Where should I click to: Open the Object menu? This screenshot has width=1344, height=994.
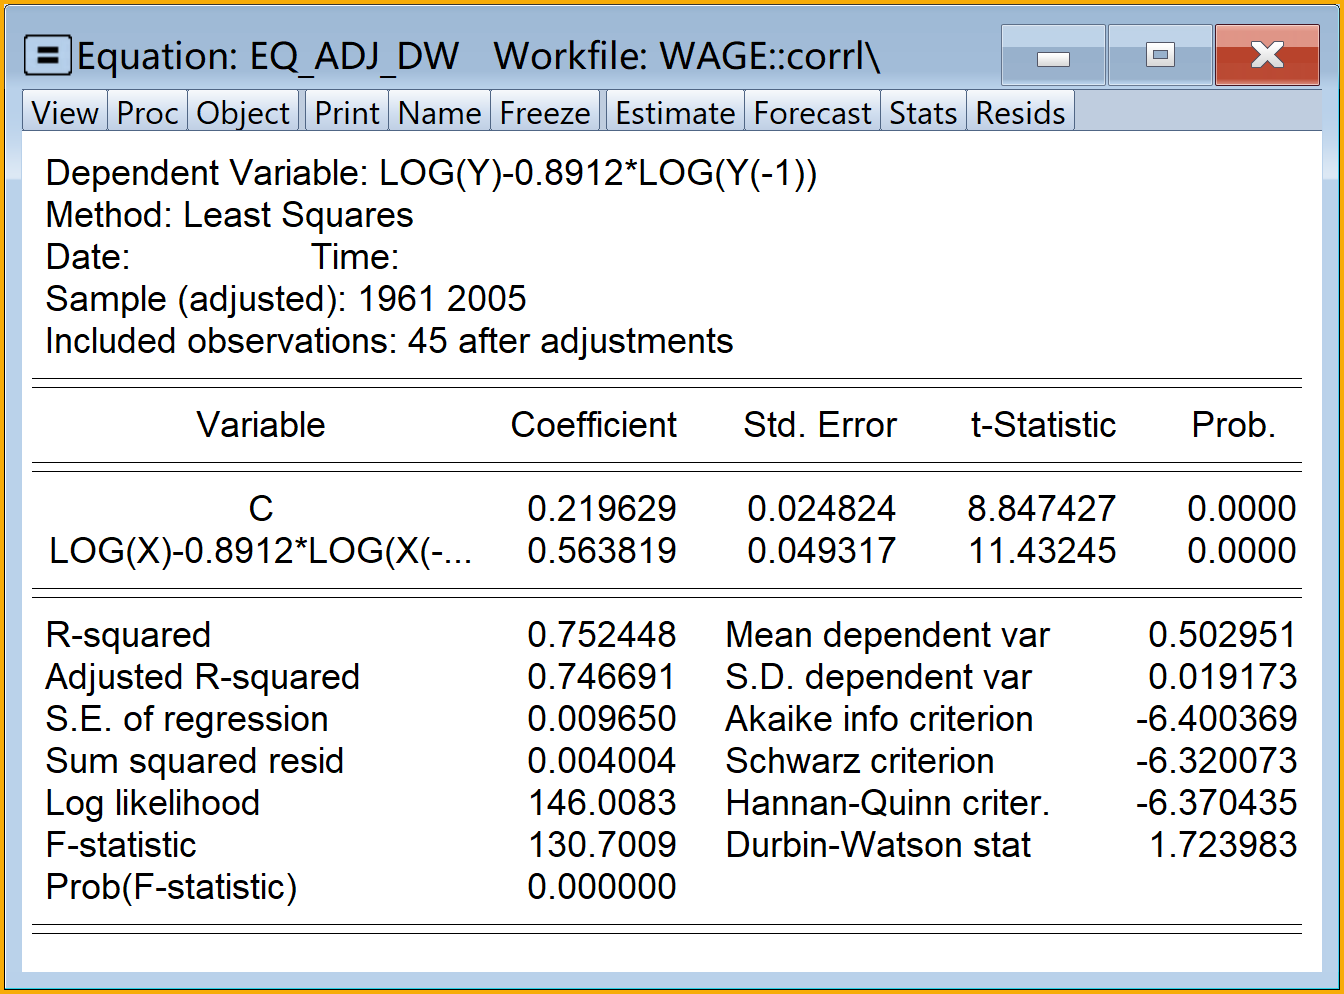coord(243,113)
